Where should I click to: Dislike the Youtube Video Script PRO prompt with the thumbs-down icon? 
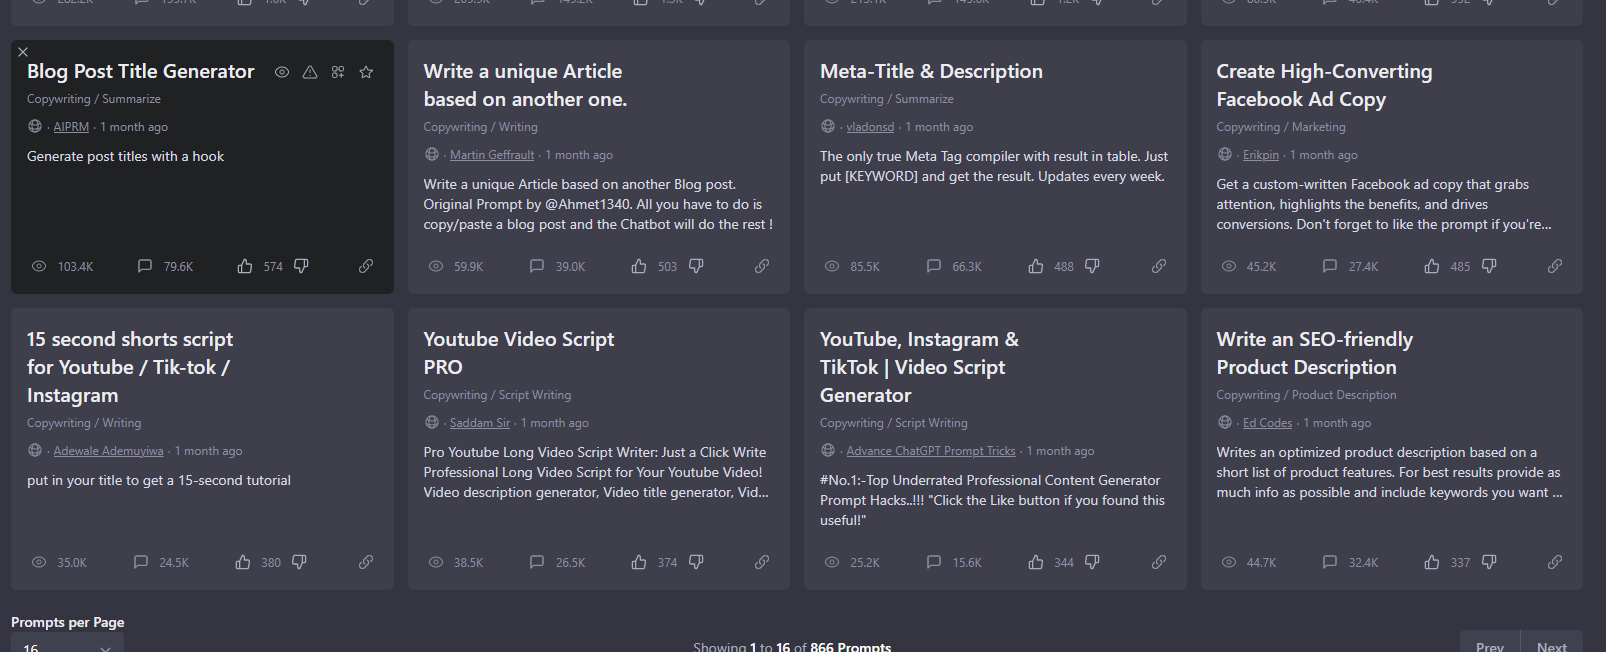coord(696,562)
